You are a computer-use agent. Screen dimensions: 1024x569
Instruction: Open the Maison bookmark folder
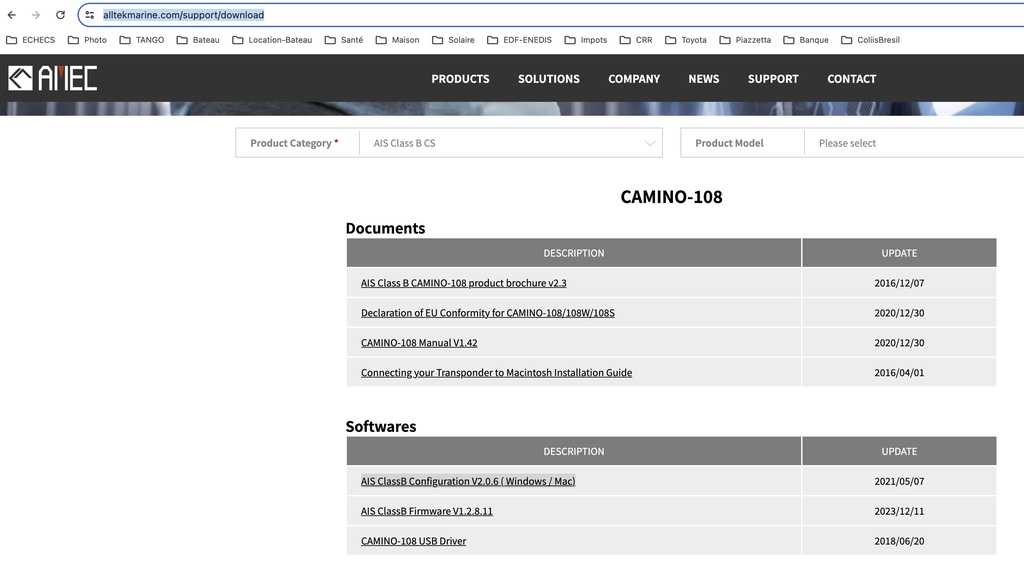point(397,40)
